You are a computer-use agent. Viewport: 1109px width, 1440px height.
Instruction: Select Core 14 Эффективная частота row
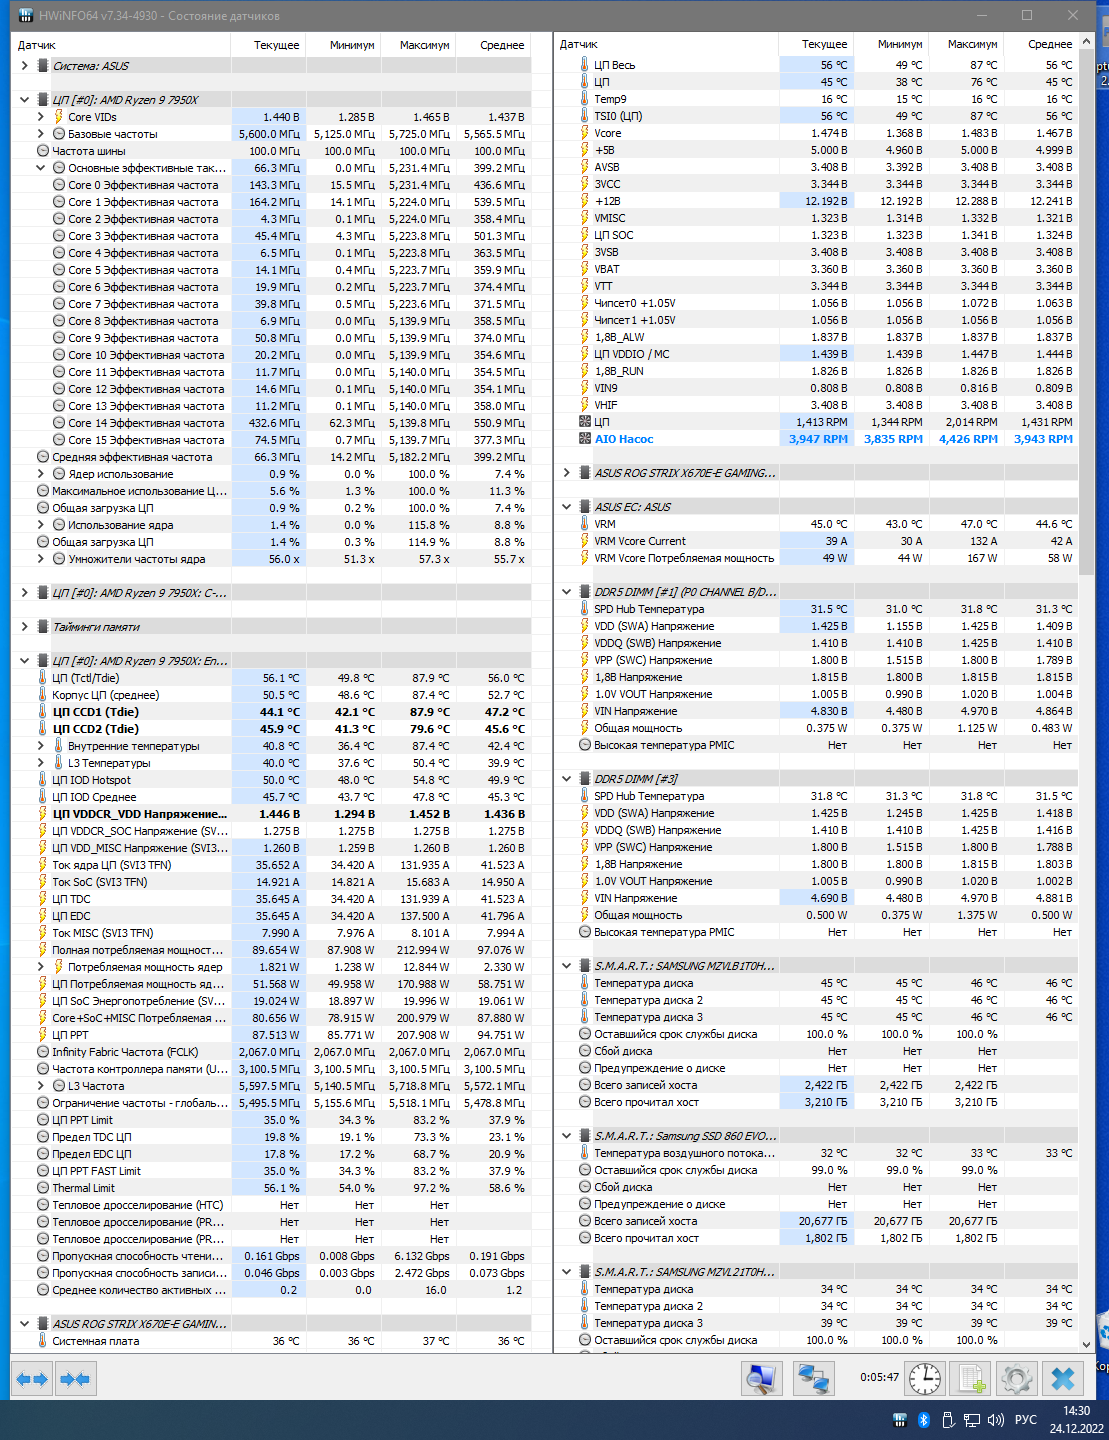tap(271, 423)
